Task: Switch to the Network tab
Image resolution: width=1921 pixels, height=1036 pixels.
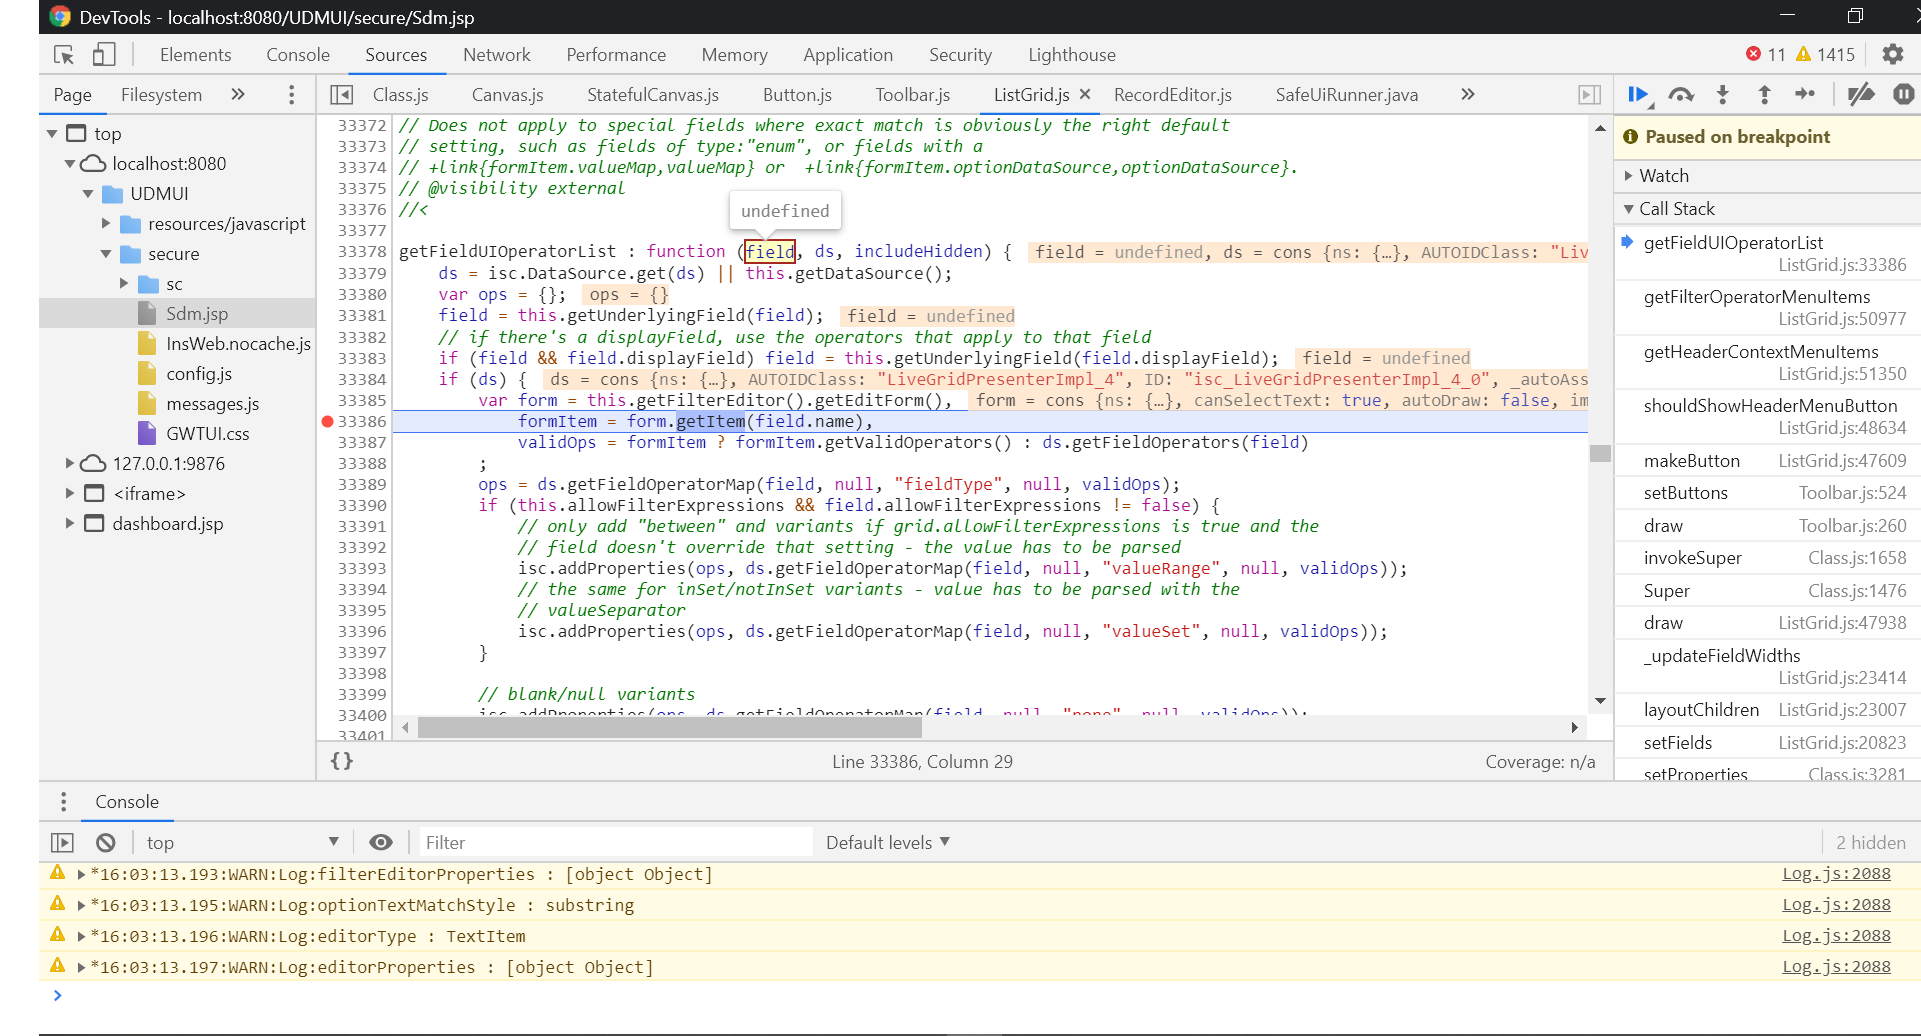Action: tap(496, 55)
